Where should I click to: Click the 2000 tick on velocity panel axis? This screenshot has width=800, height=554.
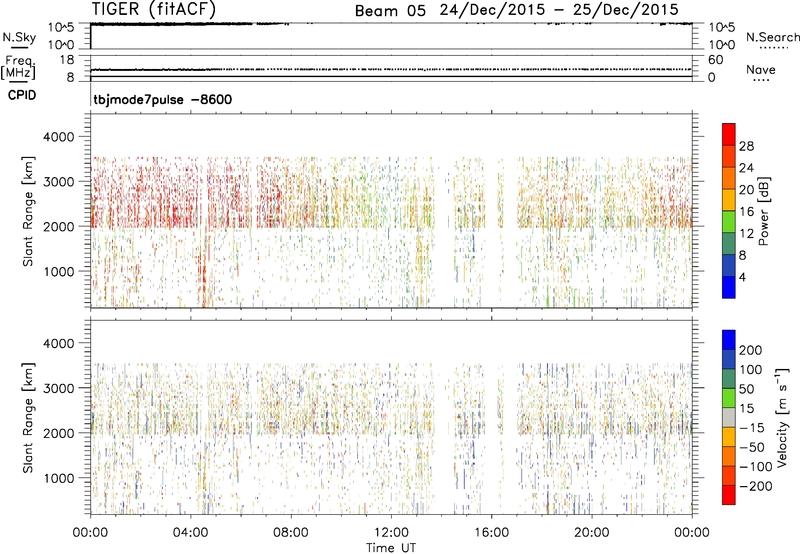tap(59, 433)
